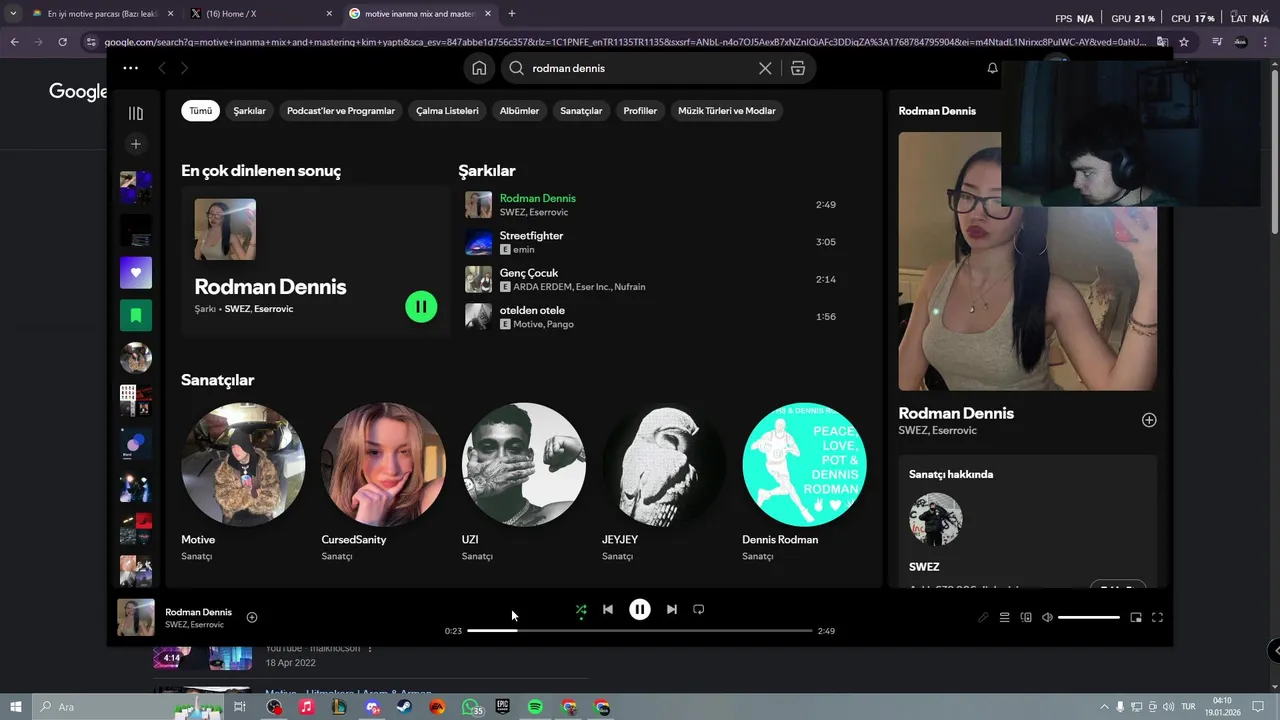1280x720 pixels.
Task: Play the otelden otele song row
Action: click(650, 316)
